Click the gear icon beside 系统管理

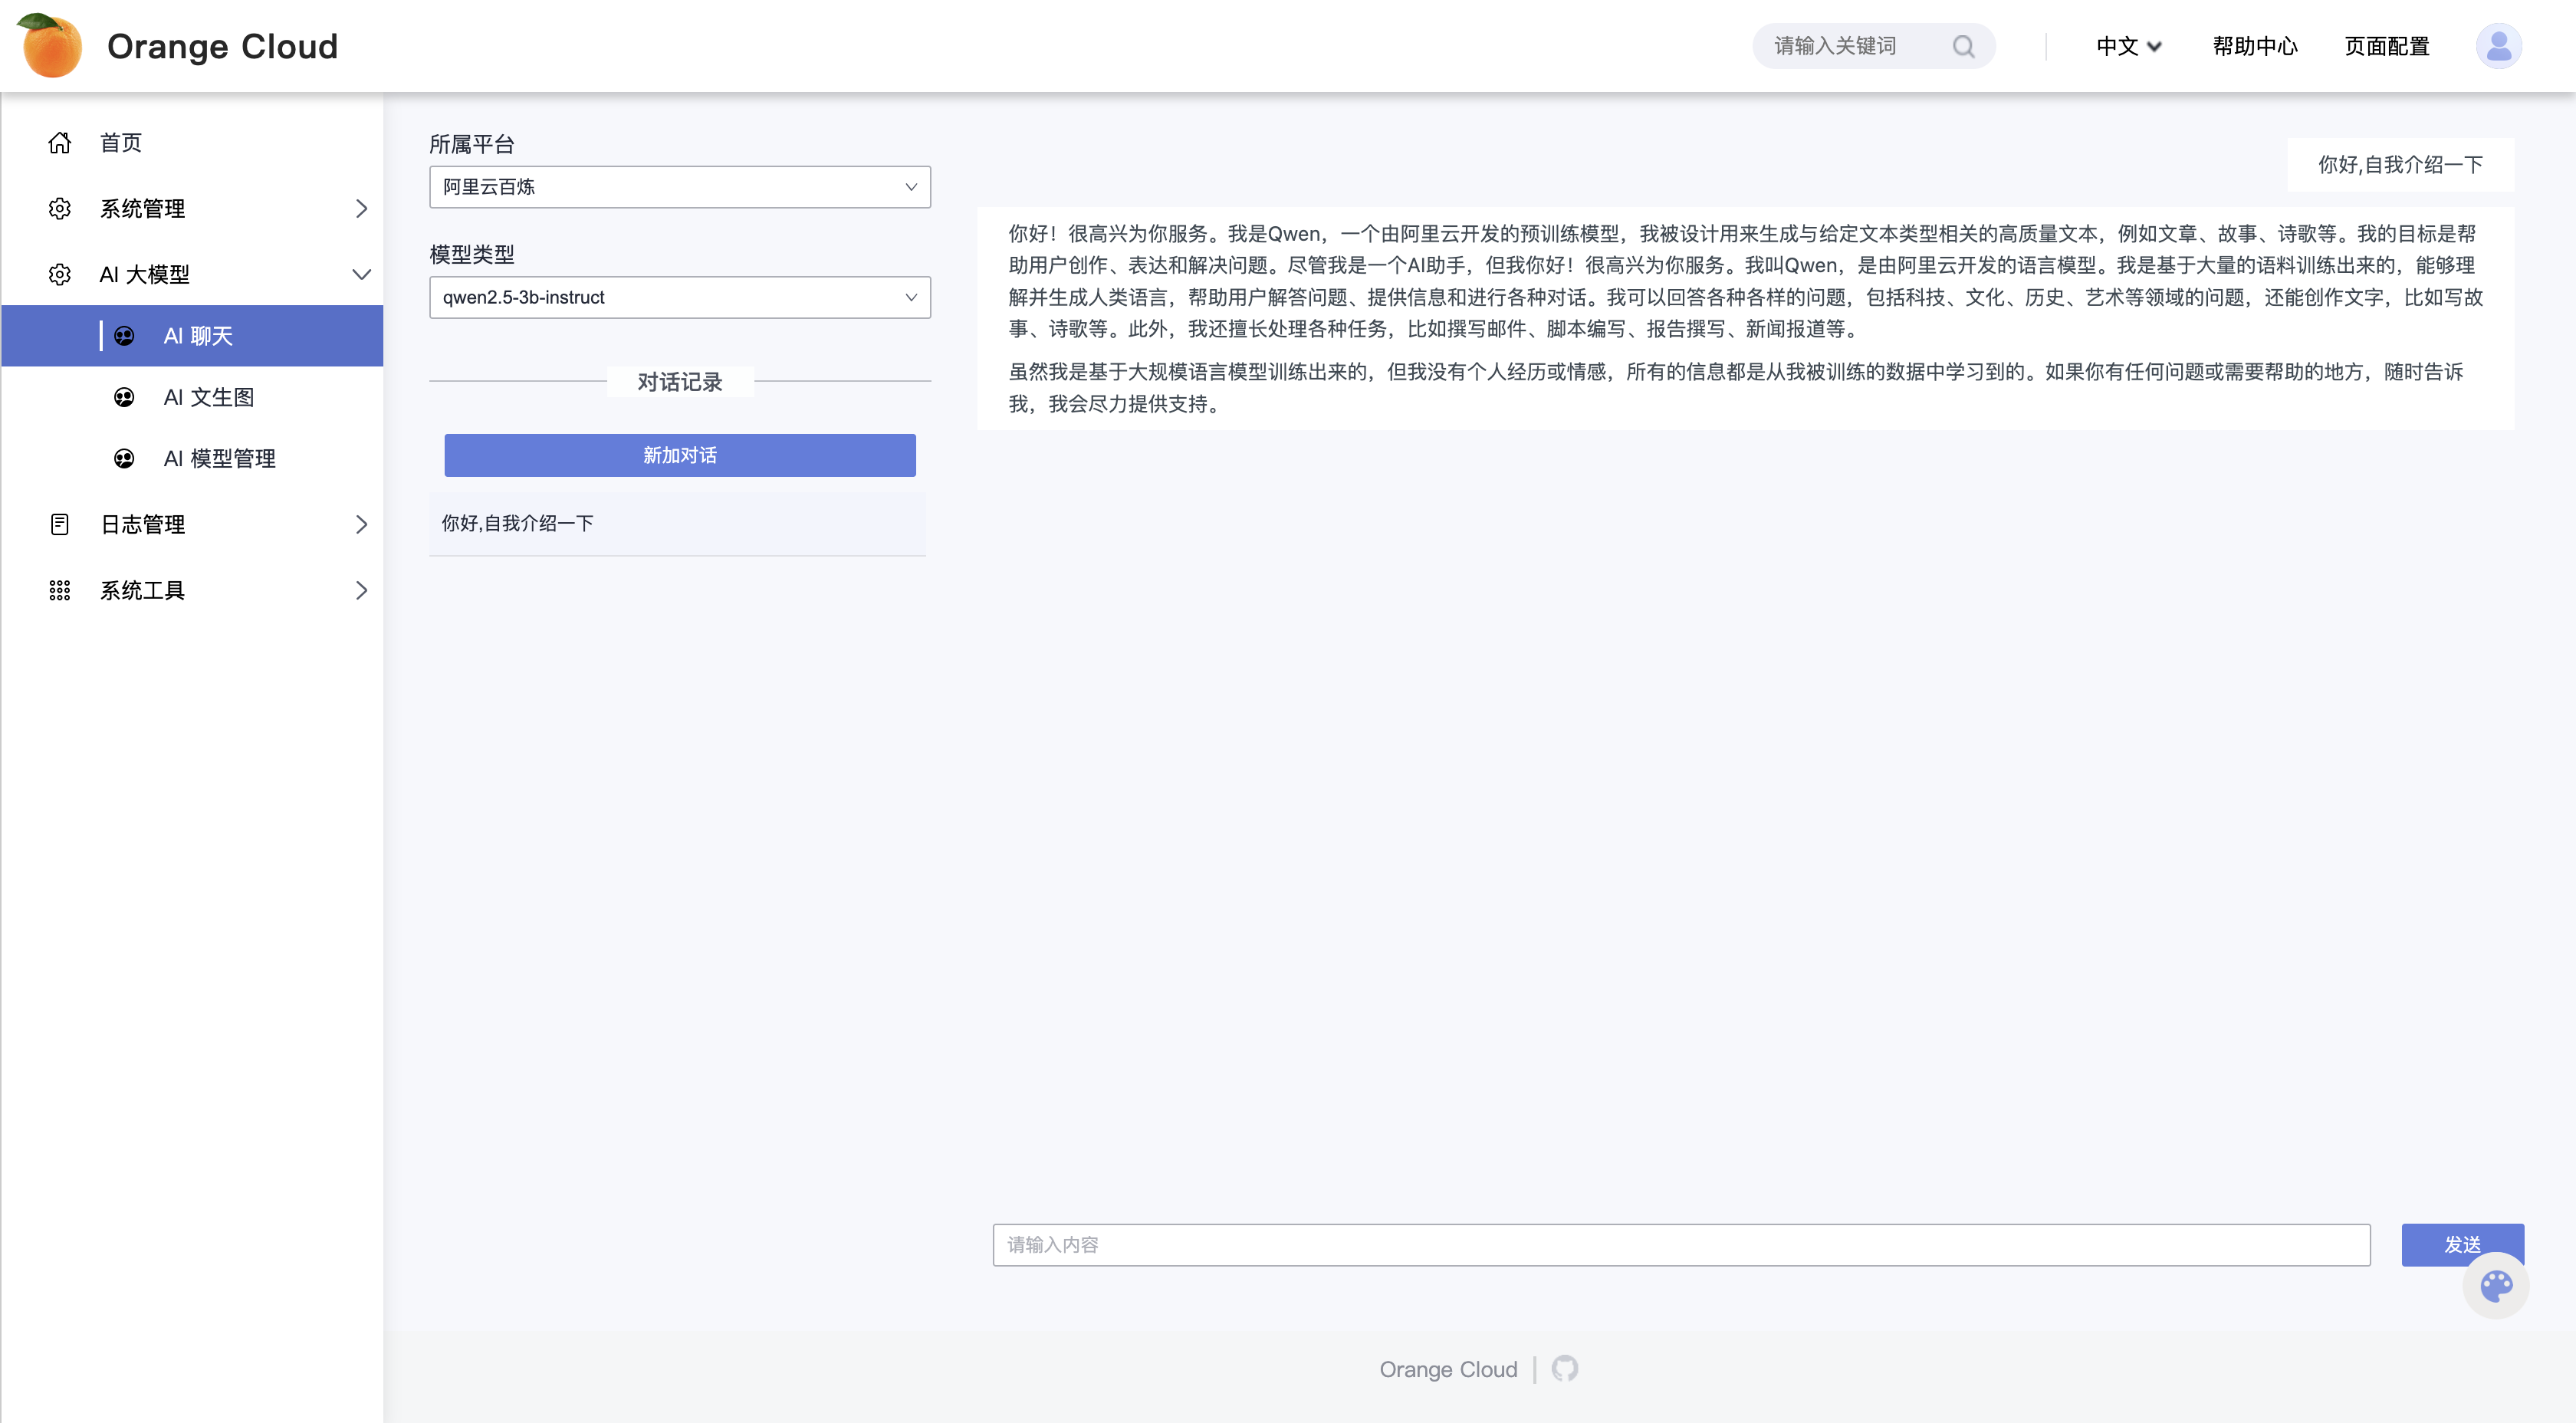pyautogui.click(x=60, y=209)
